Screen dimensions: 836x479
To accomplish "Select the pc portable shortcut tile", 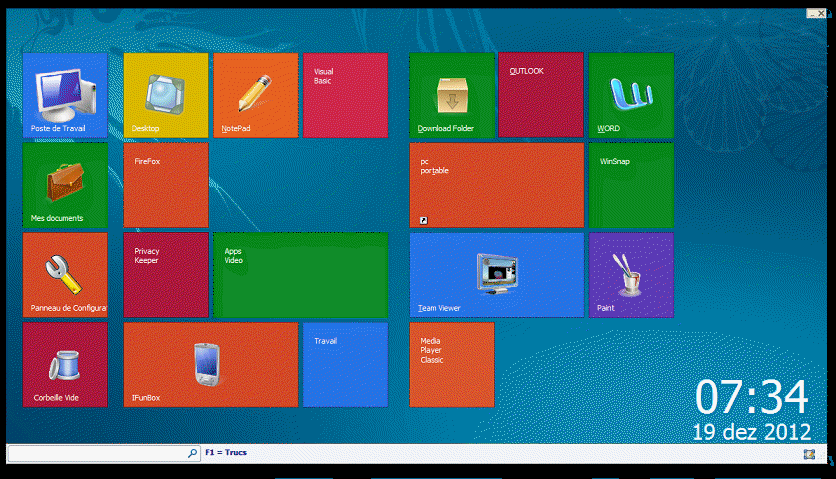I will (x=497, y=185).
